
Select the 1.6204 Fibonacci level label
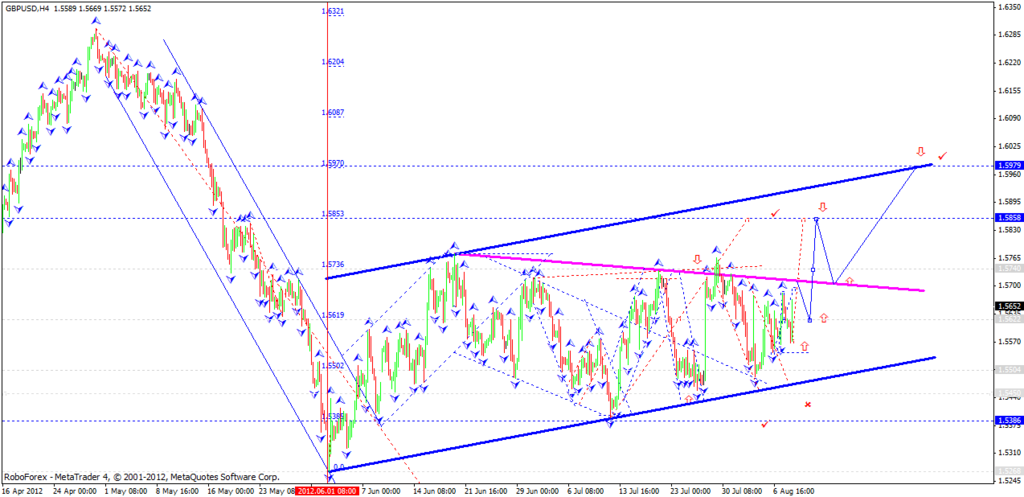332,62
